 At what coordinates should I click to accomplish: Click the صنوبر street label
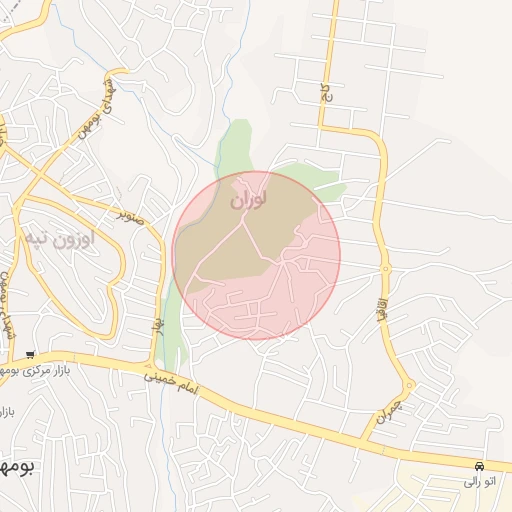coord(130,217)
